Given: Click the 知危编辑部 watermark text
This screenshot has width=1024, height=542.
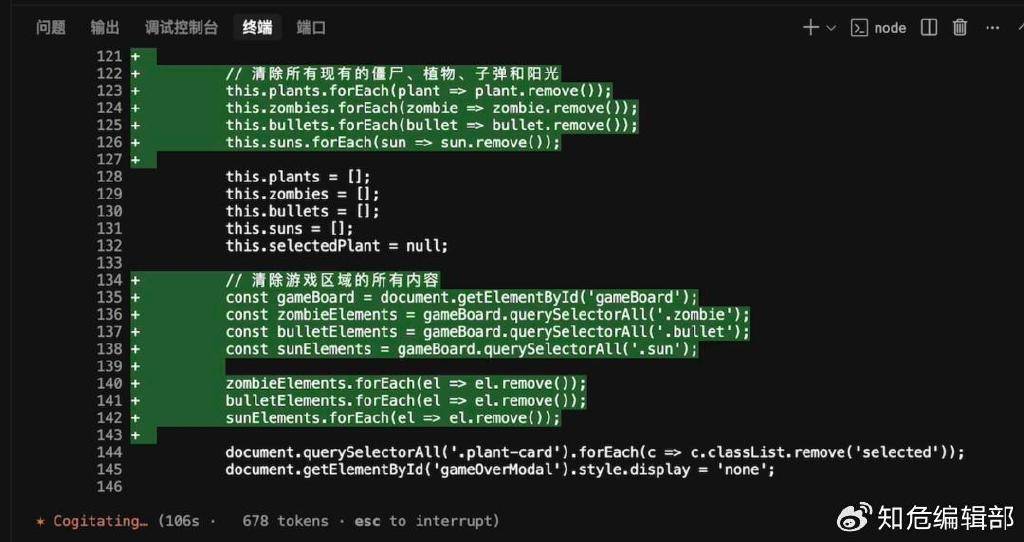Looking at the screenshot, I should coord(945,517).
